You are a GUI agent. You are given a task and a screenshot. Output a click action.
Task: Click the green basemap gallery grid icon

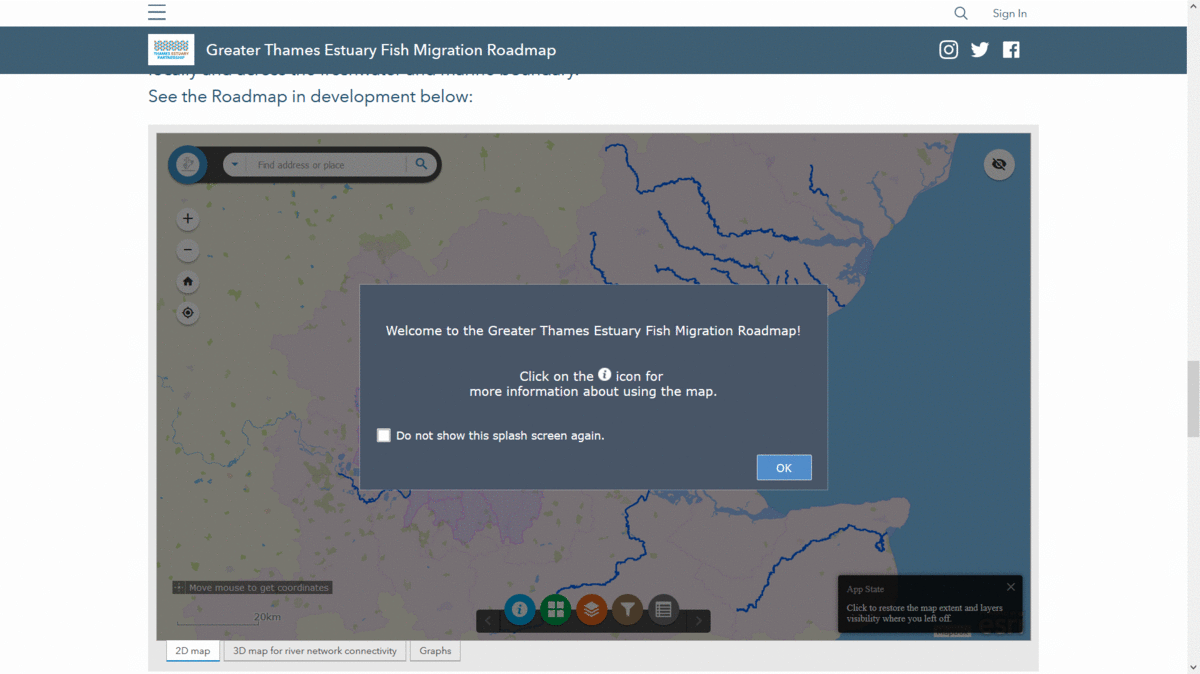point(556,609)
